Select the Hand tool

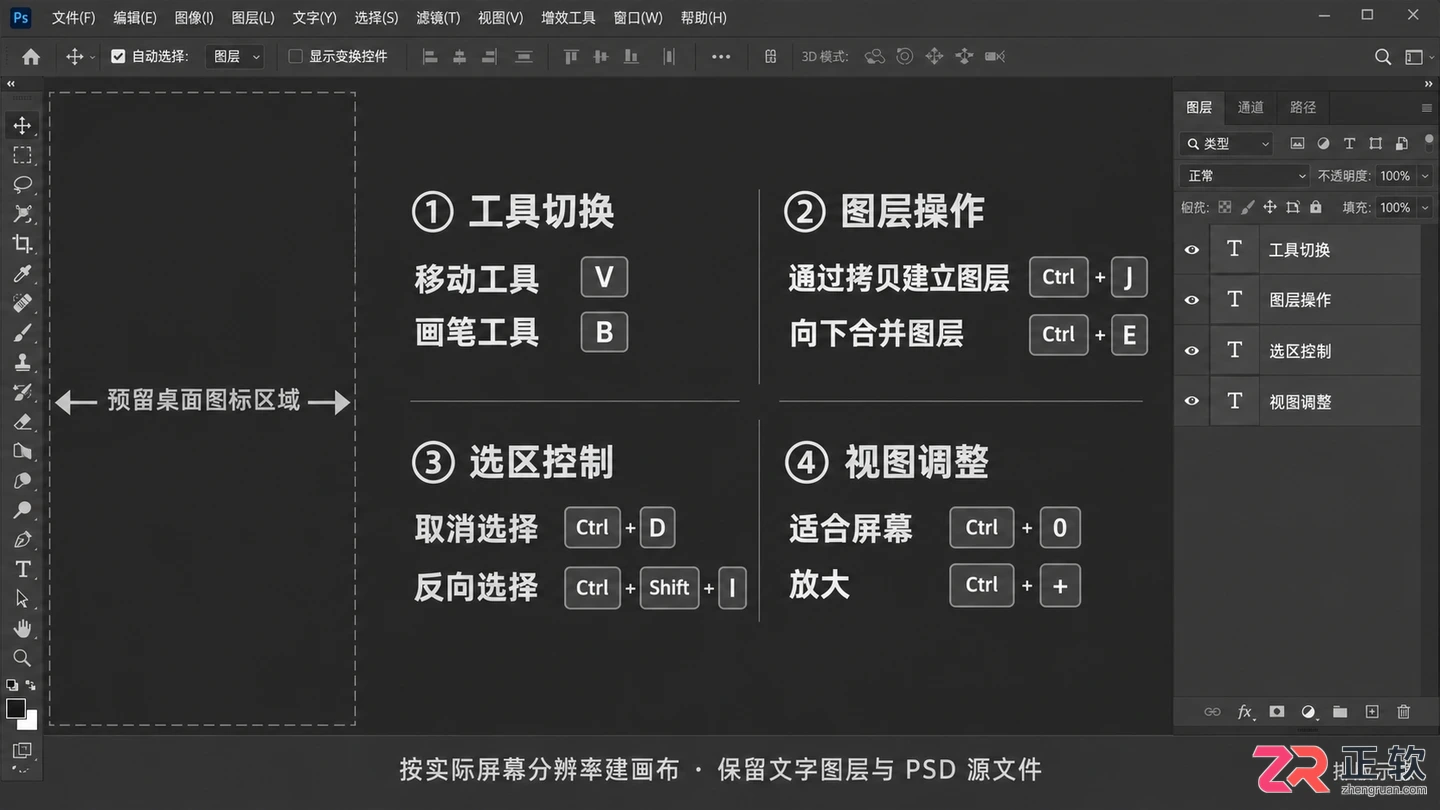click(22, 628)
